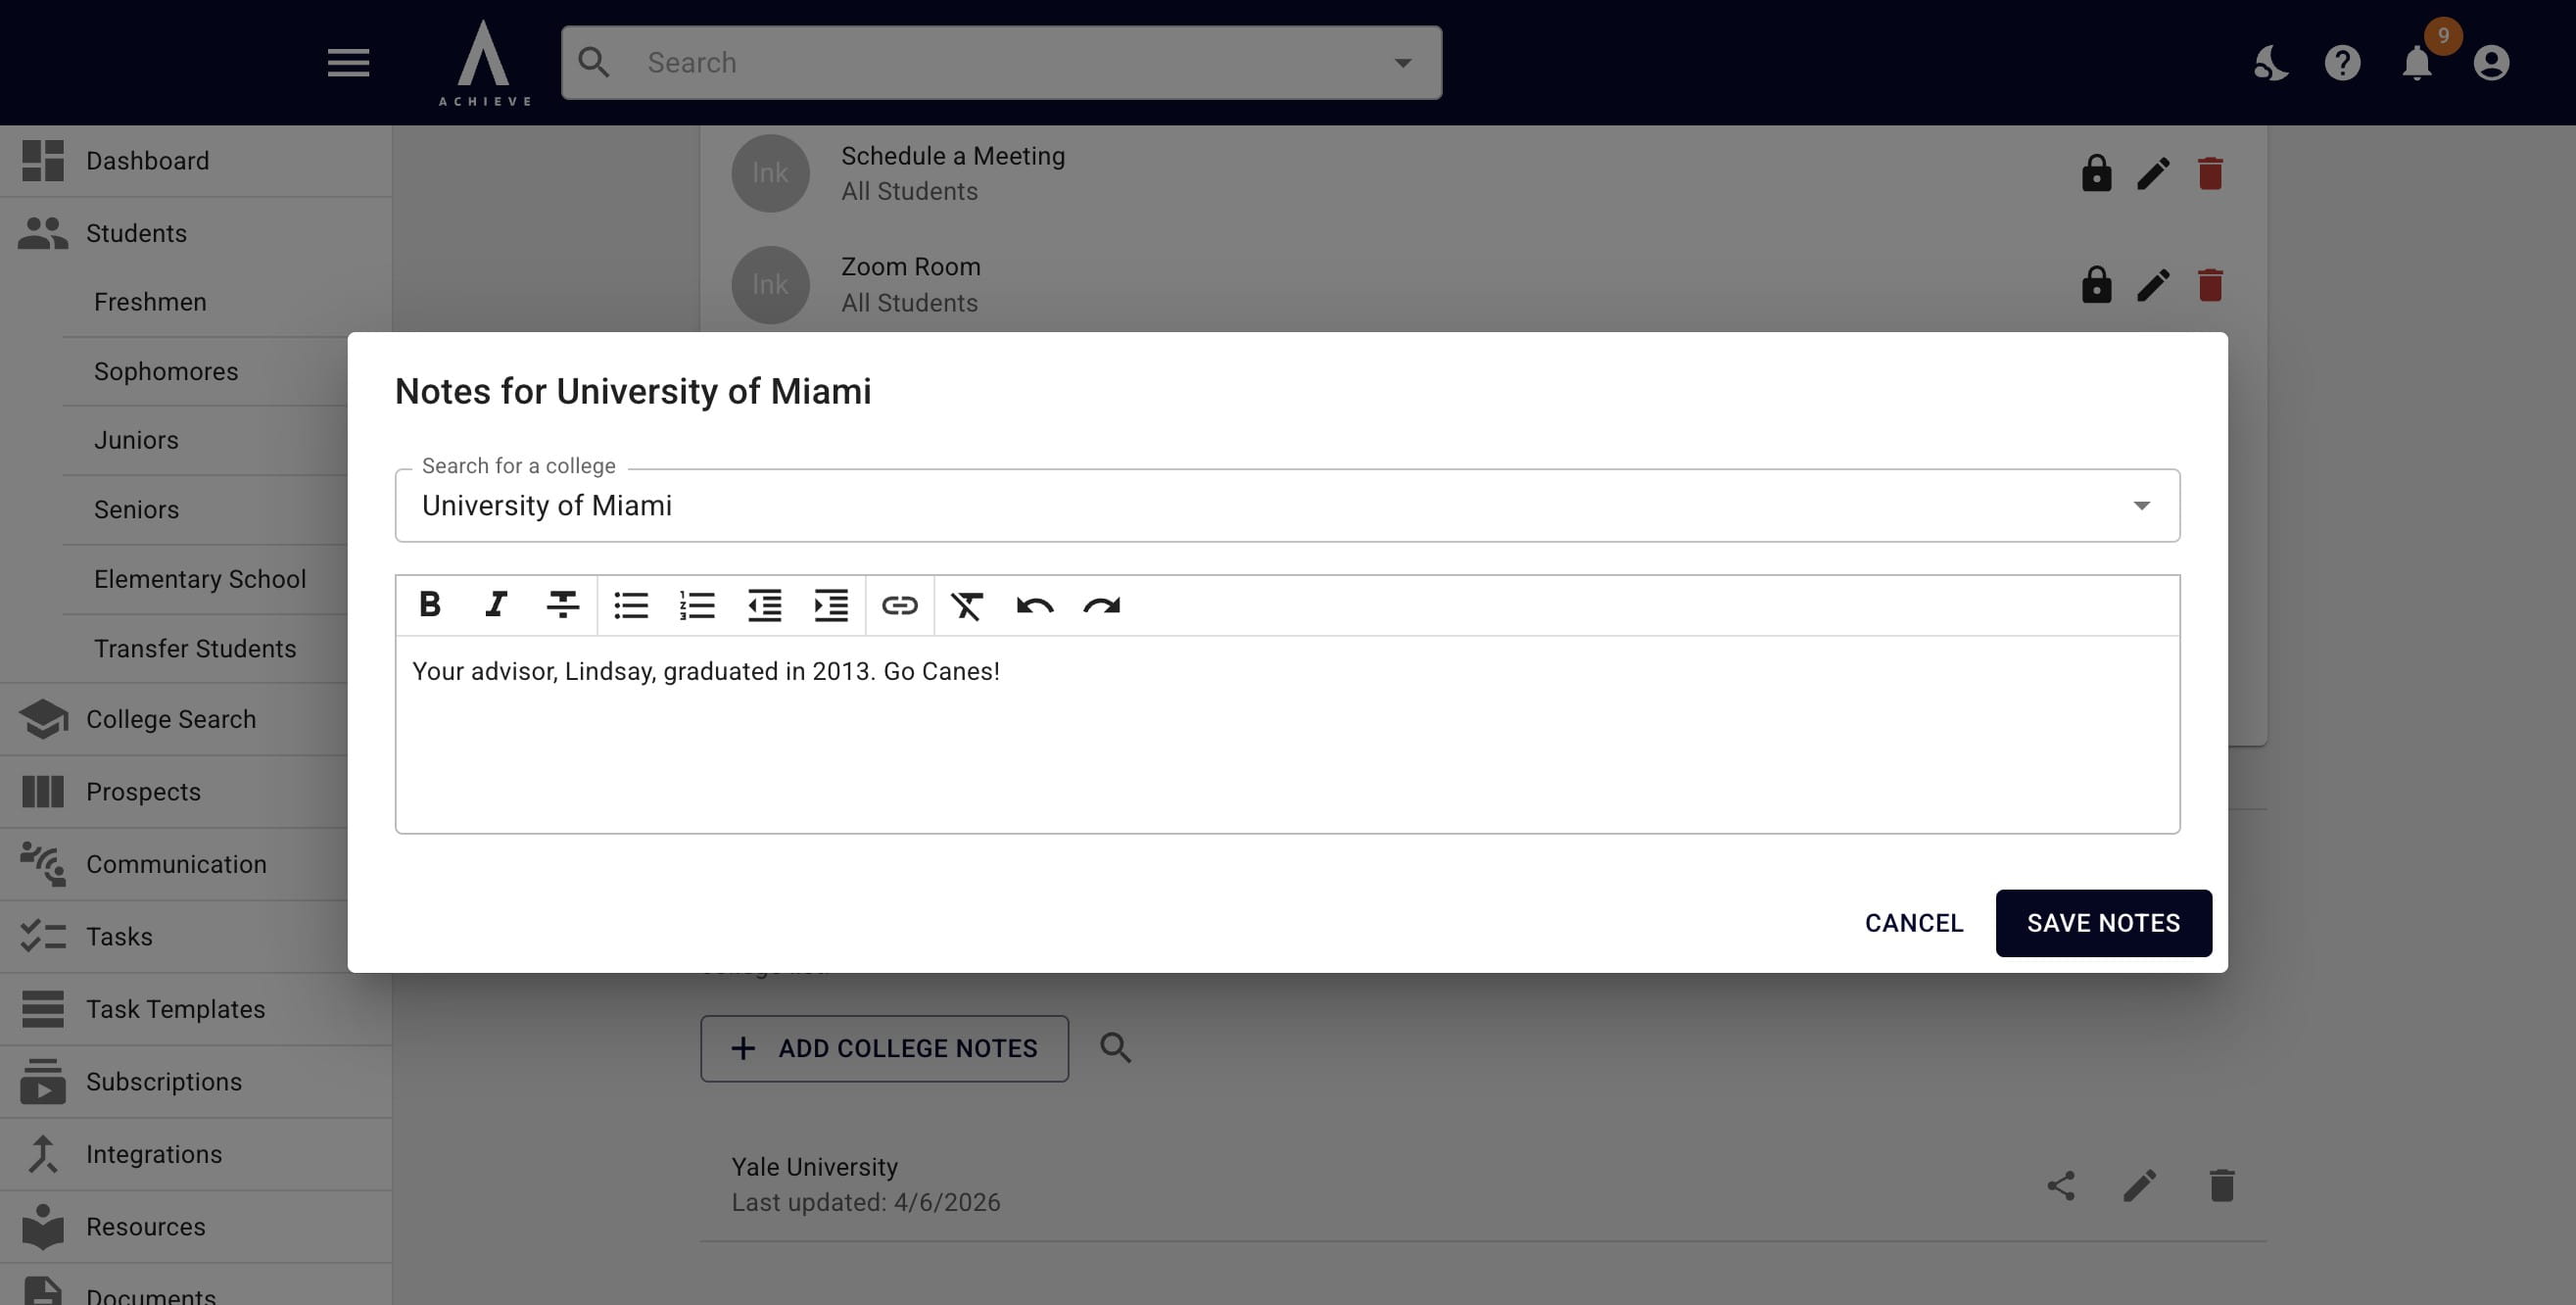The image size is (2576, 1305).
Task: Select Sophomores under Students
Action: tap(205, 371)
